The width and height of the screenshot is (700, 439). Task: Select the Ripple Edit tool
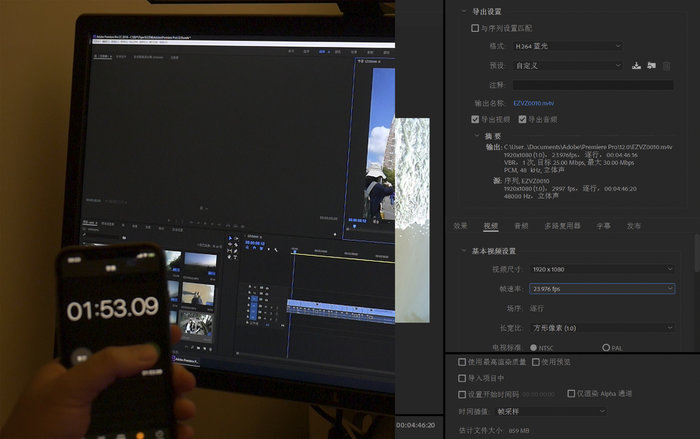coord(230,245)
